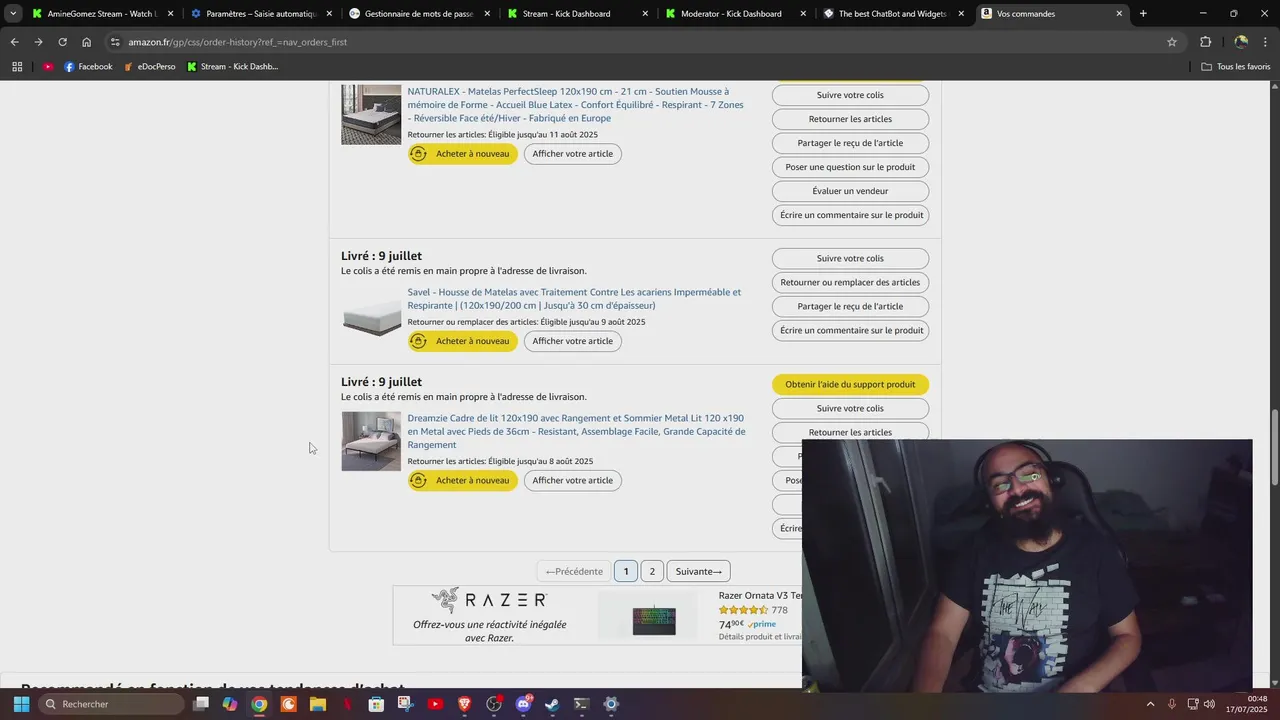Reload the Amazon orders page
The height and width of the screenshot is (720, 1280).
(x=62, y=42)
